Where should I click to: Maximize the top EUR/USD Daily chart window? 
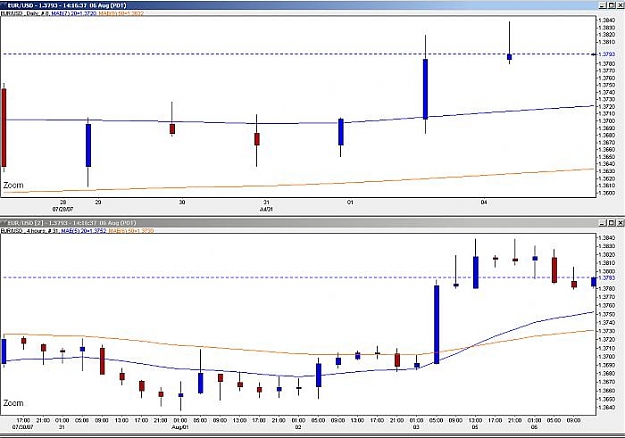612,5
